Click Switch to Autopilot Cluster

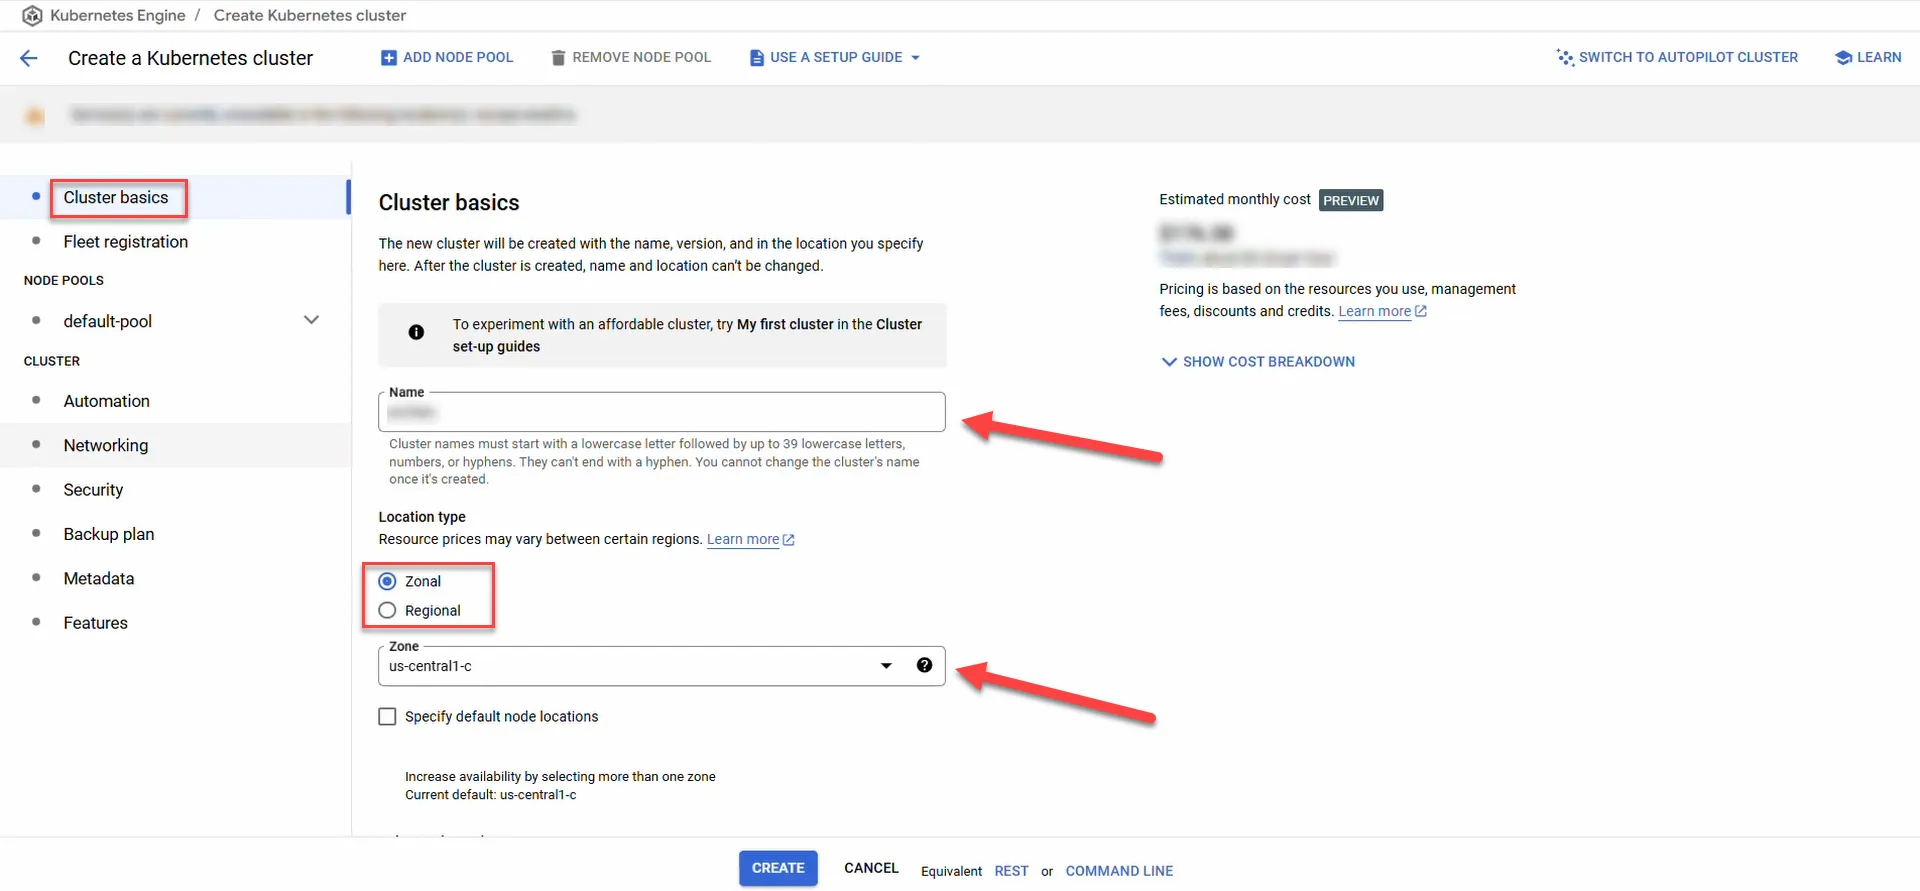point(1677,57)
